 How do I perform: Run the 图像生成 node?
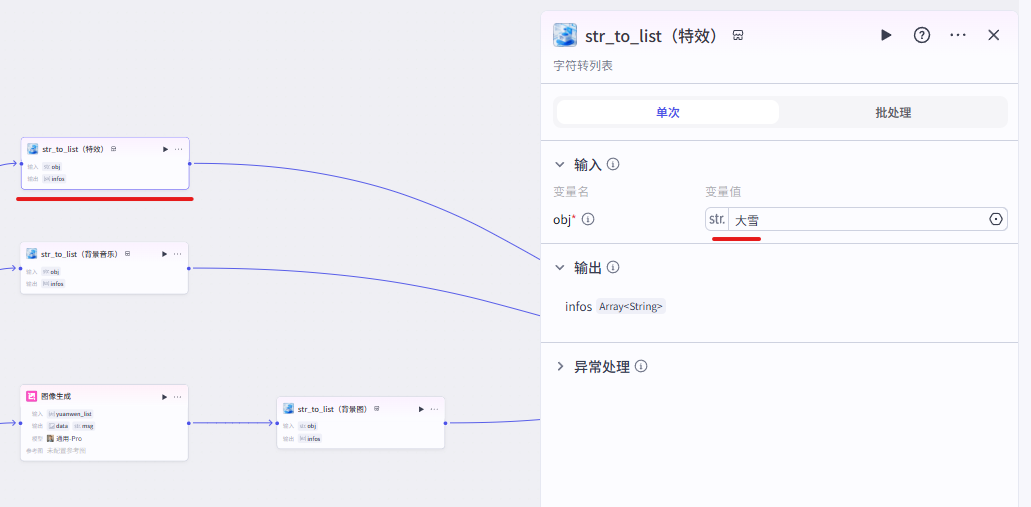click(164, 397)
